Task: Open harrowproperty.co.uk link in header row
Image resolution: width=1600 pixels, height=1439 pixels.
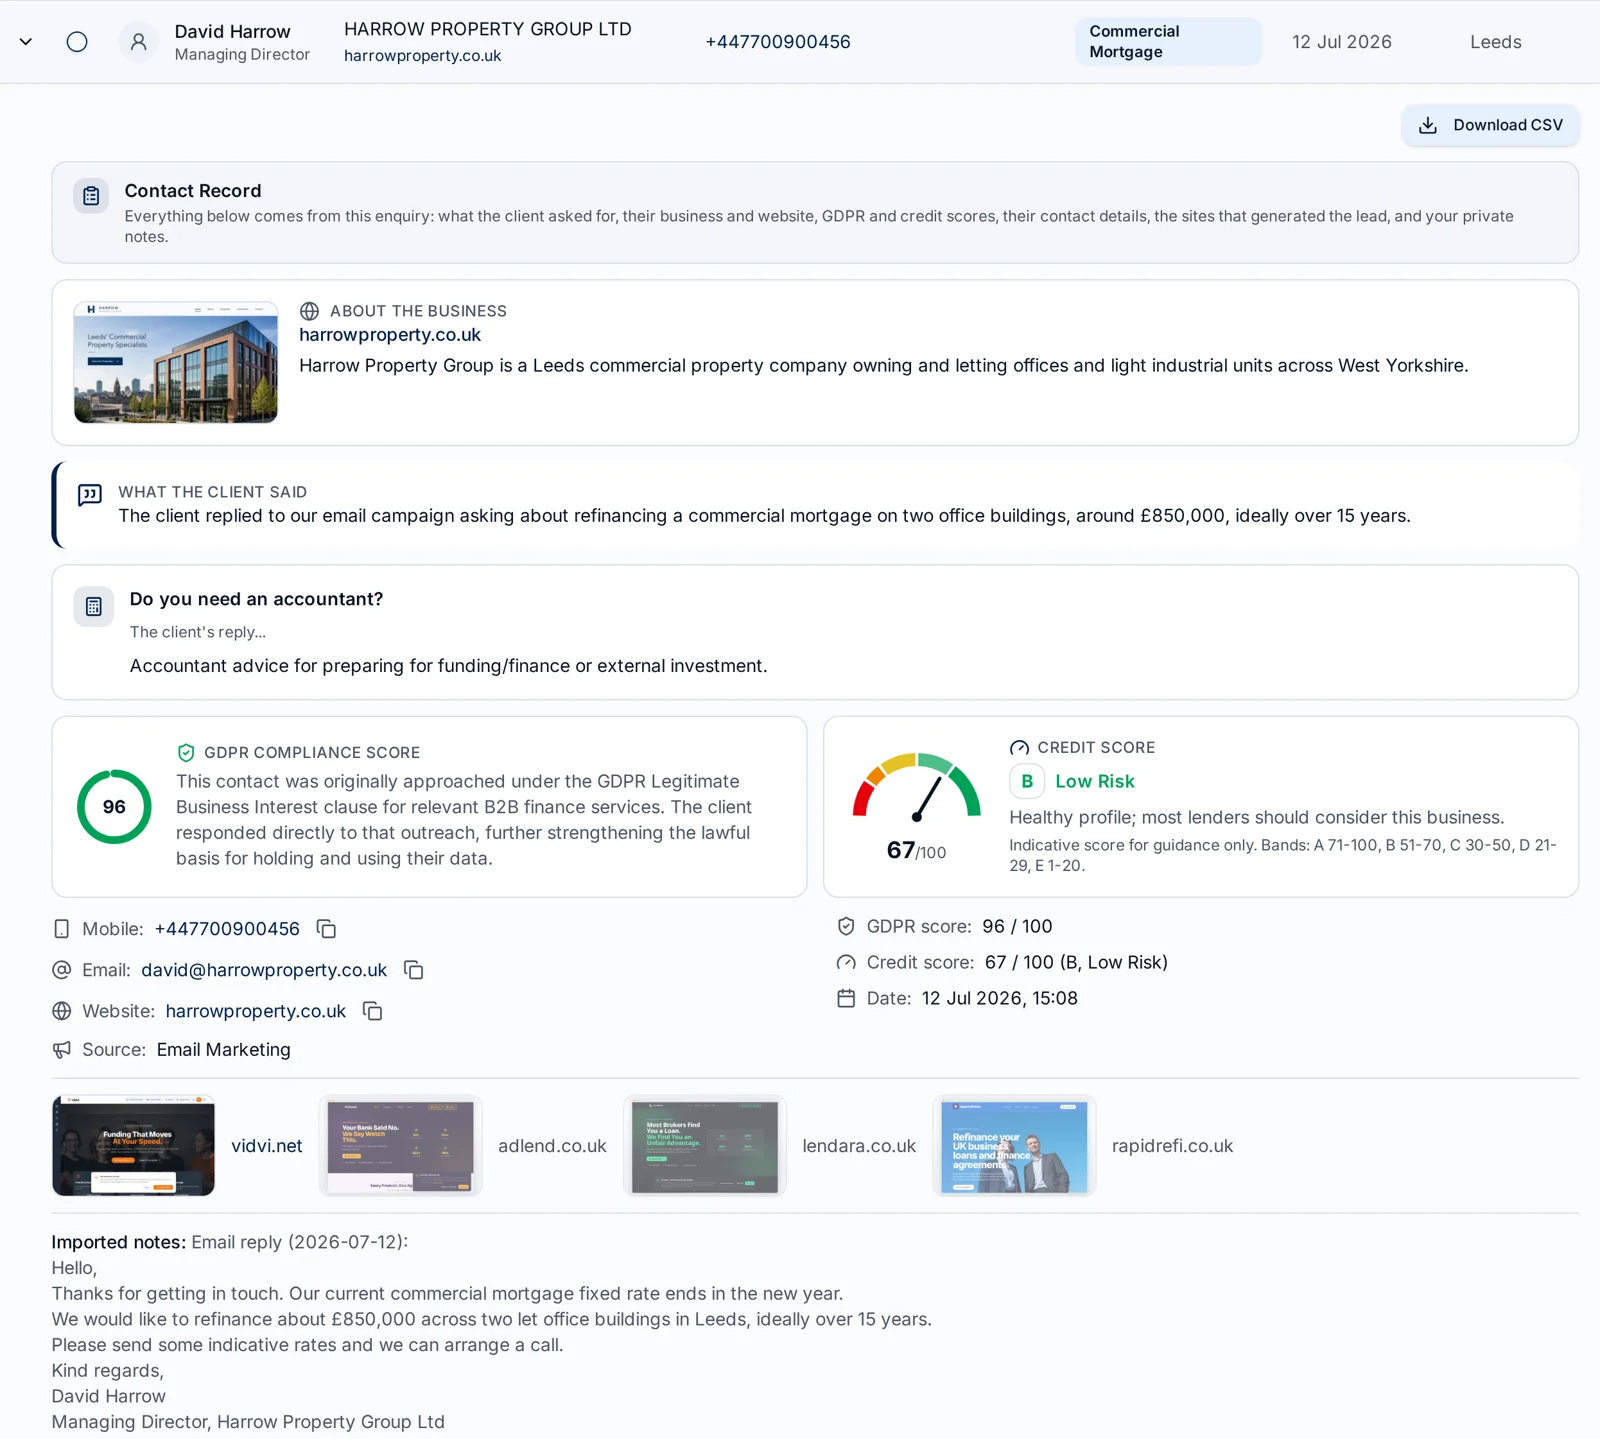Action: click(x=422, y=56)
